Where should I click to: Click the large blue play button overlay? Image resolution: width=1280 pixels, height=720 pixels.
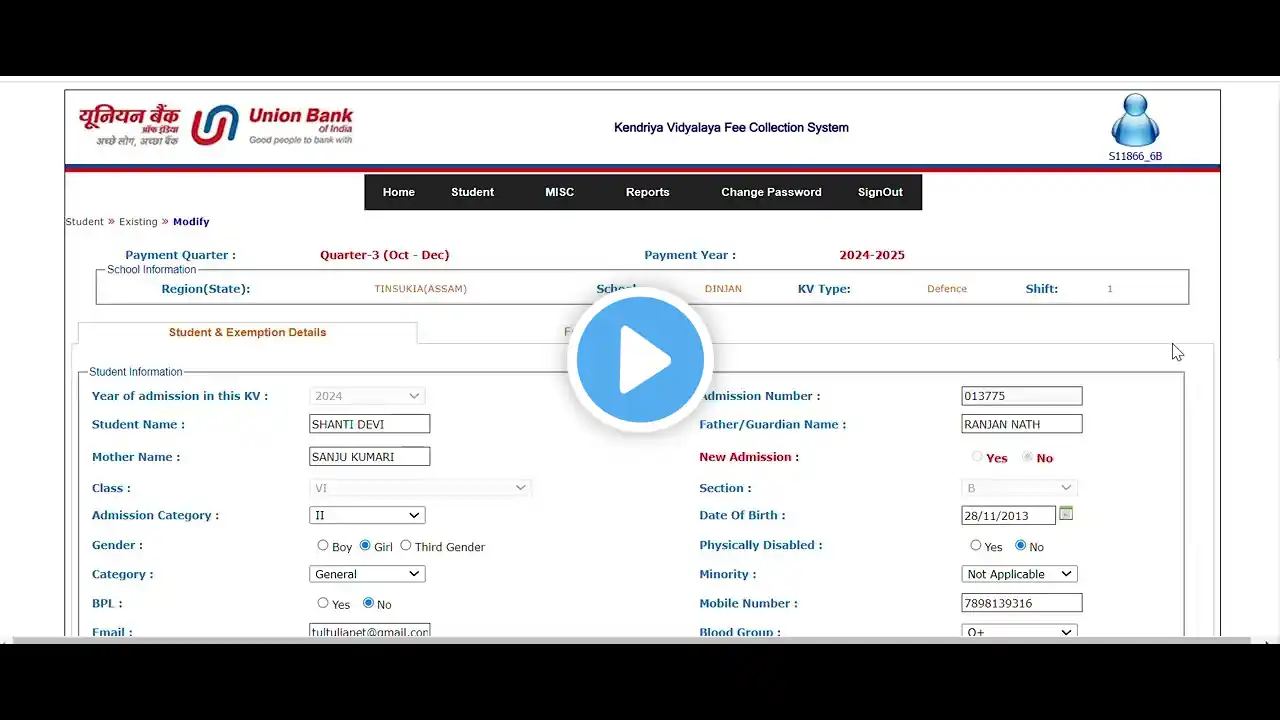point(640,359)
